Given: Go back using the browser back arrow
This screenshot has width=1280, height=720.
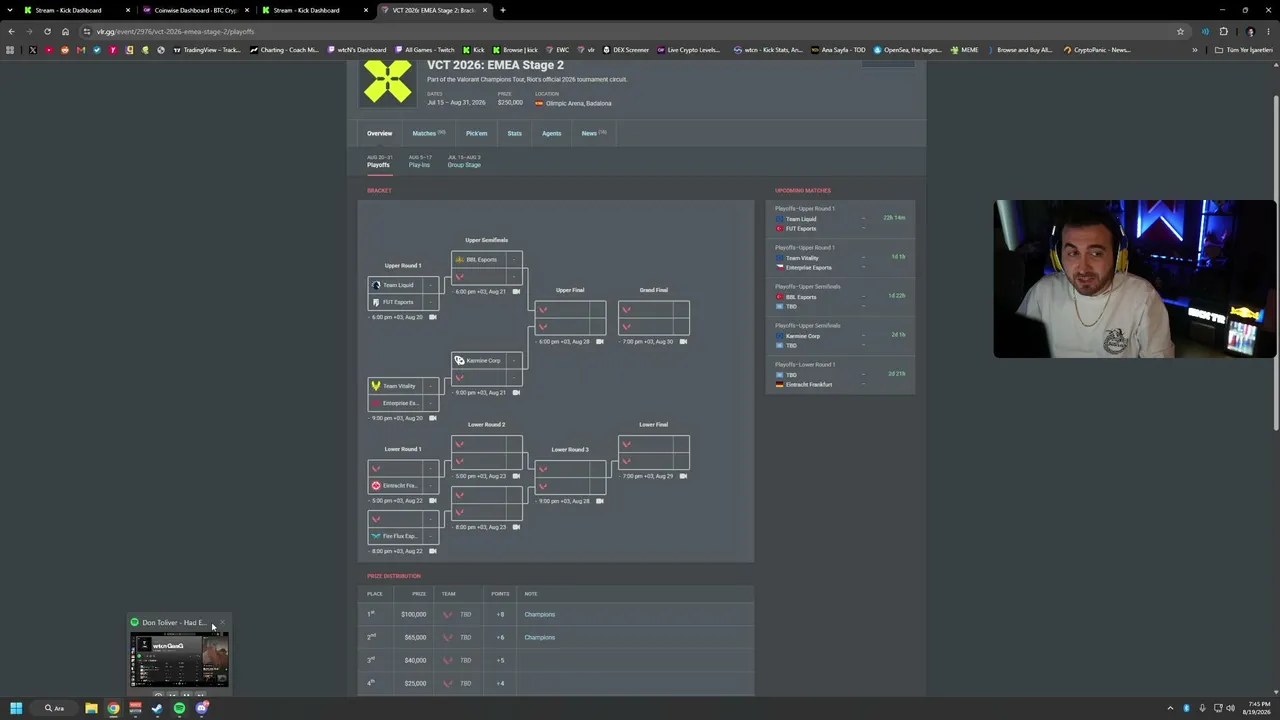Looking at the screenshot, I should click(x=11, y=31).
